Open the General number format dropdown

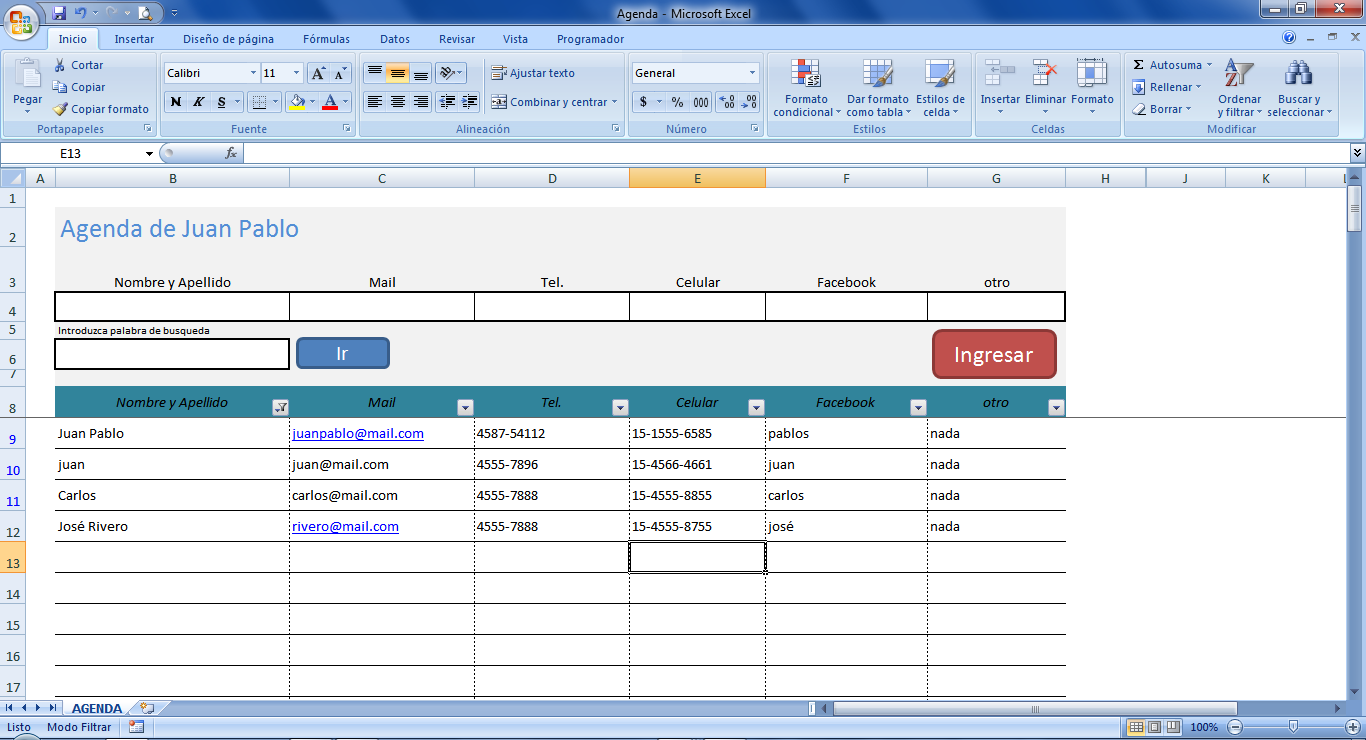753,73
